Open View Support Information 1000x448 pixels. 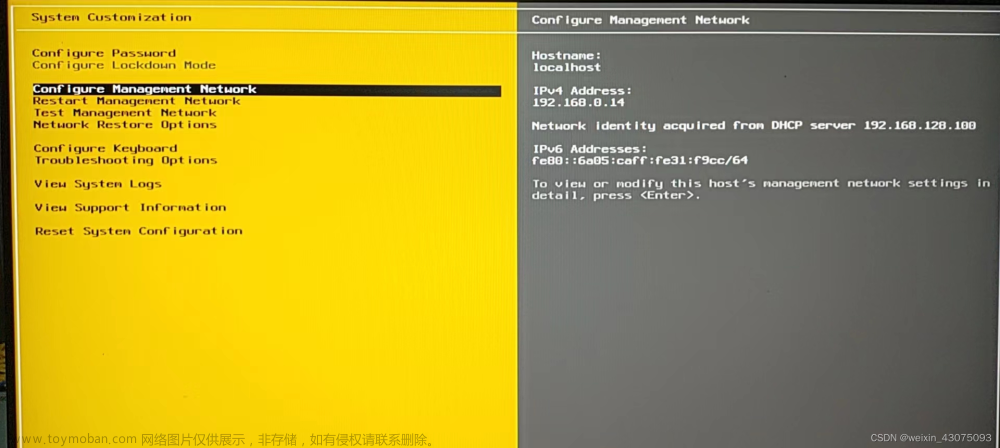[x=130, y=207]
